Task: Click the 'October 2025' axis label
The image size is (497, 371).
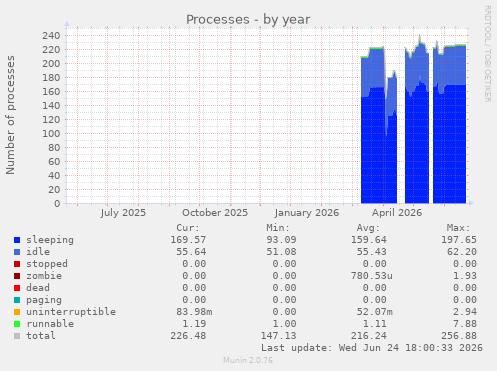Action: coord(215,213)
